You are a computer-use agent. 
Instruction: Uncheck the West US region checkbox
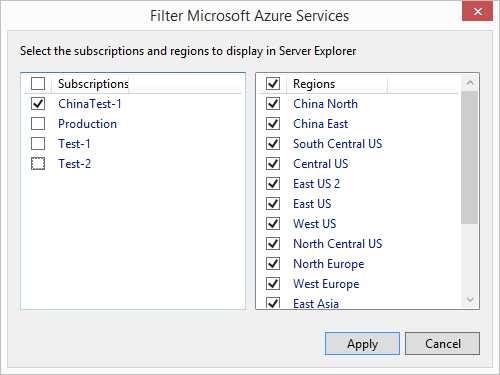pos(273,224)
